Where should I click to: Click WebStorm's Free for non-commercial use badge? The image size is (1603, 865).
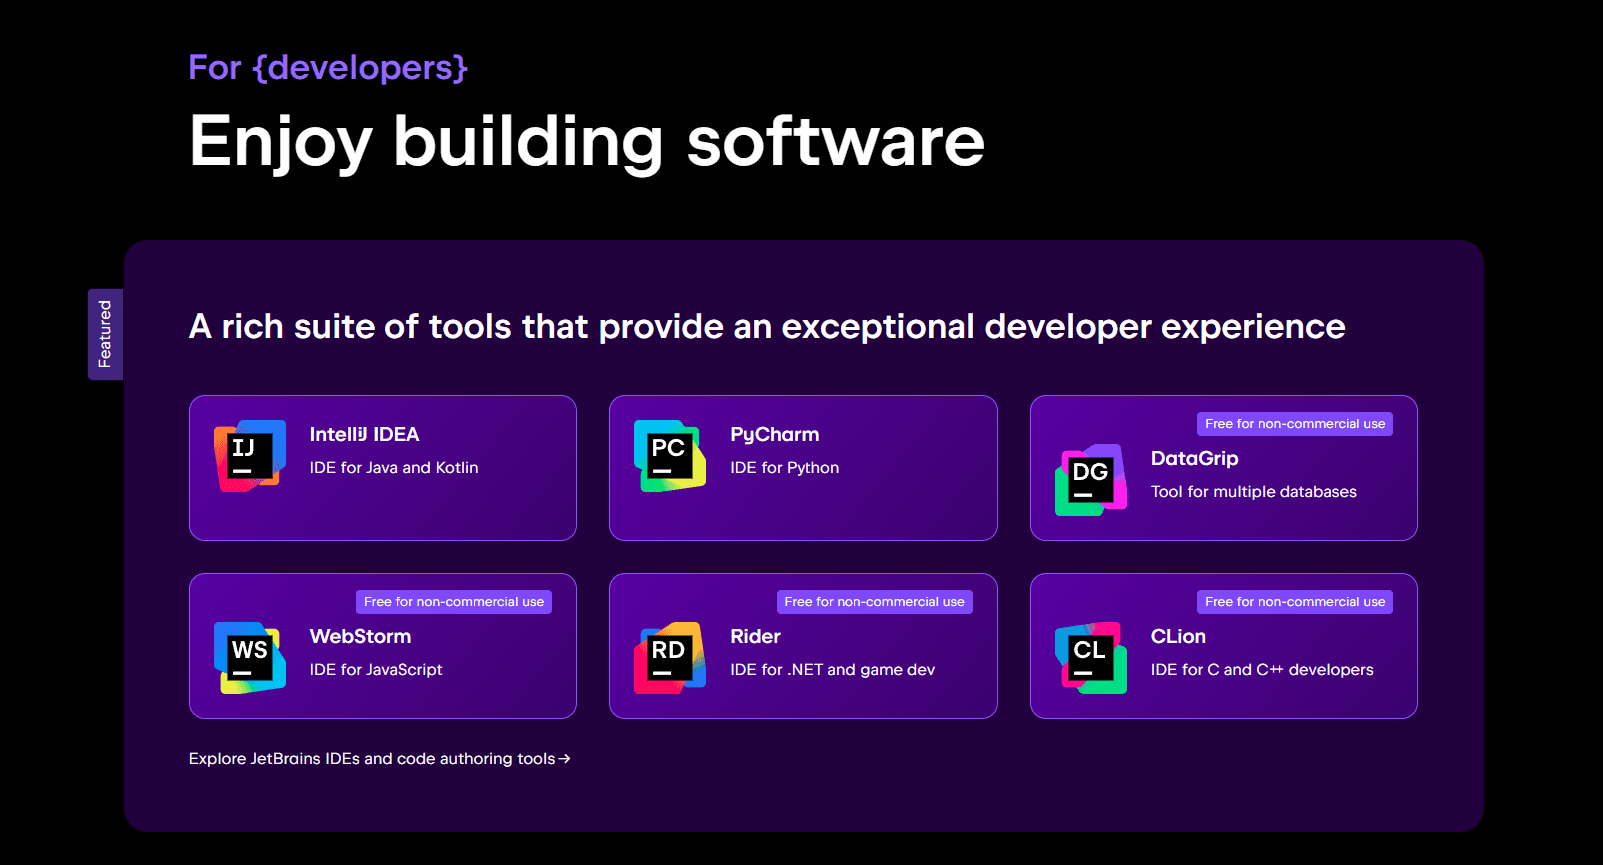coord(454,602)
